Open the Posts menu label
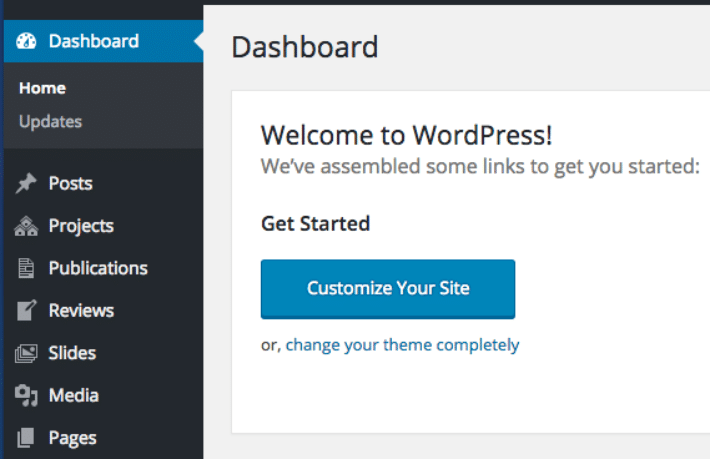This screenshot has height=459, width=710. pyautogui.click(x=70, y=184)
